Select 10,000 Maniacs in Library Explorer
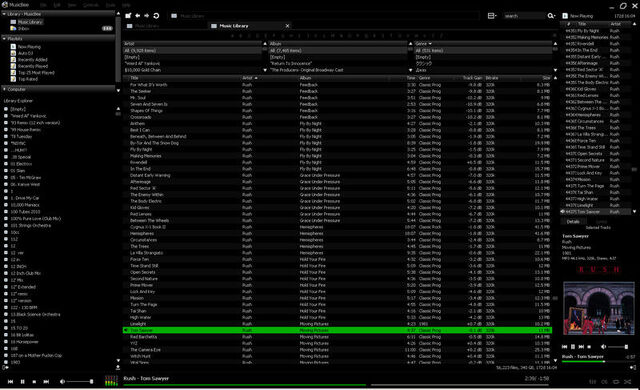The width and height of the screenshot is (640, 390). (x=25, y=205)
